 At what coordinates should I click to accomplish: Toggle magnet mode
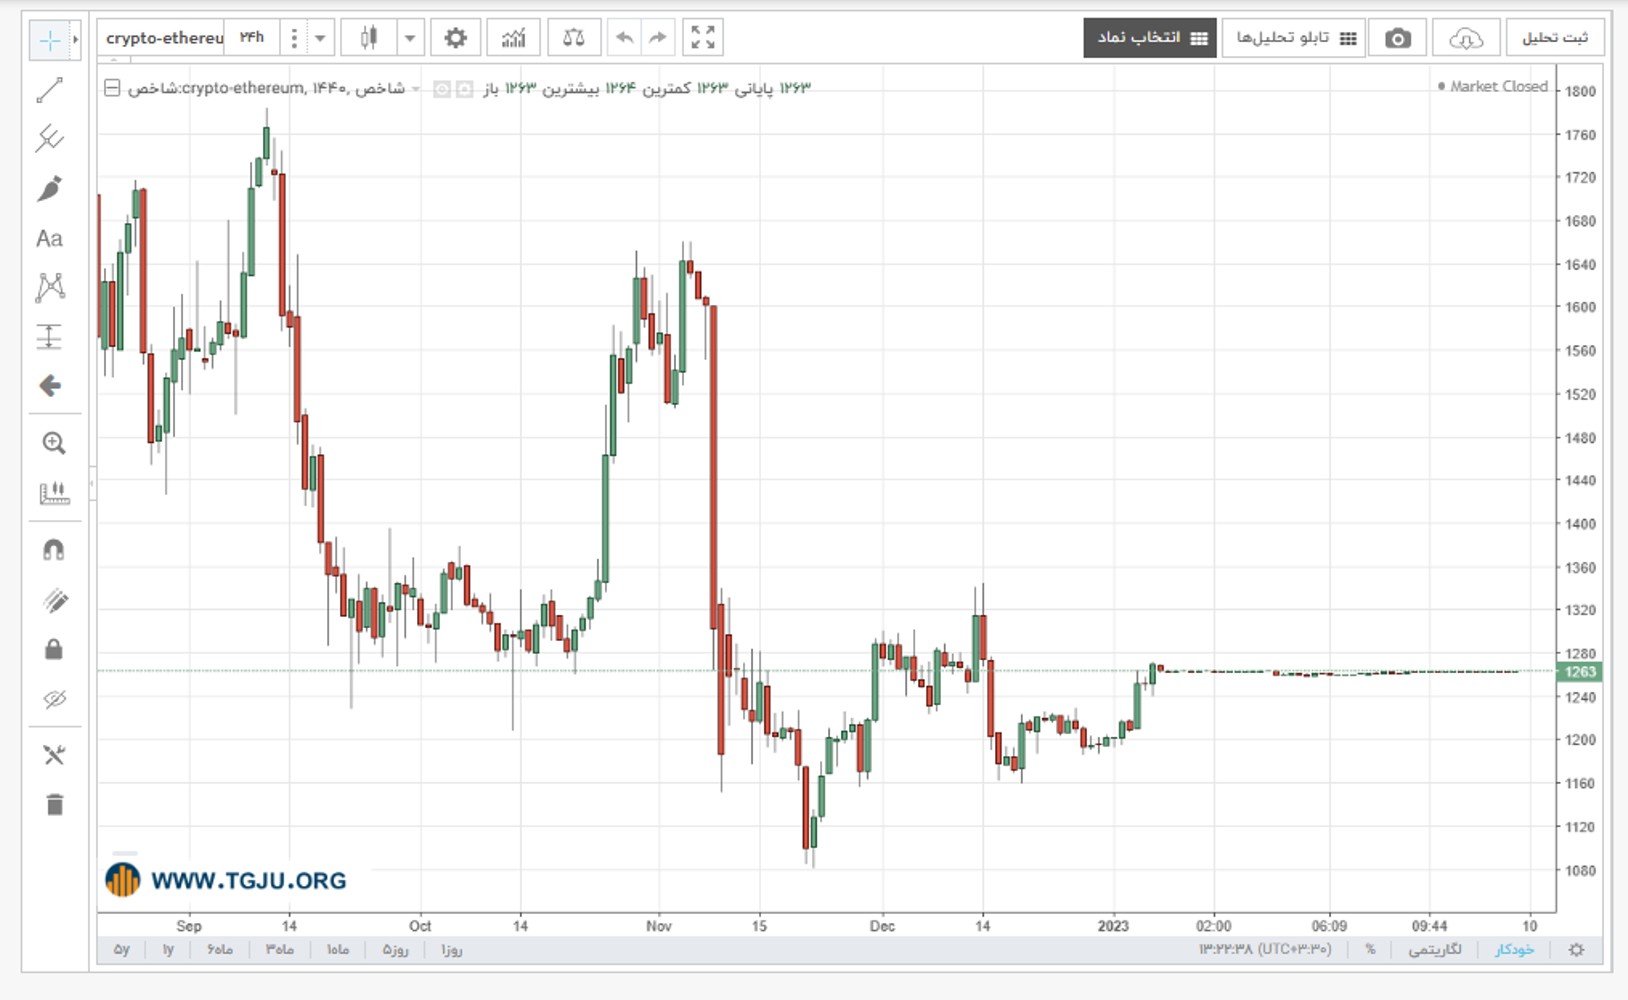[x=54, y=550]
